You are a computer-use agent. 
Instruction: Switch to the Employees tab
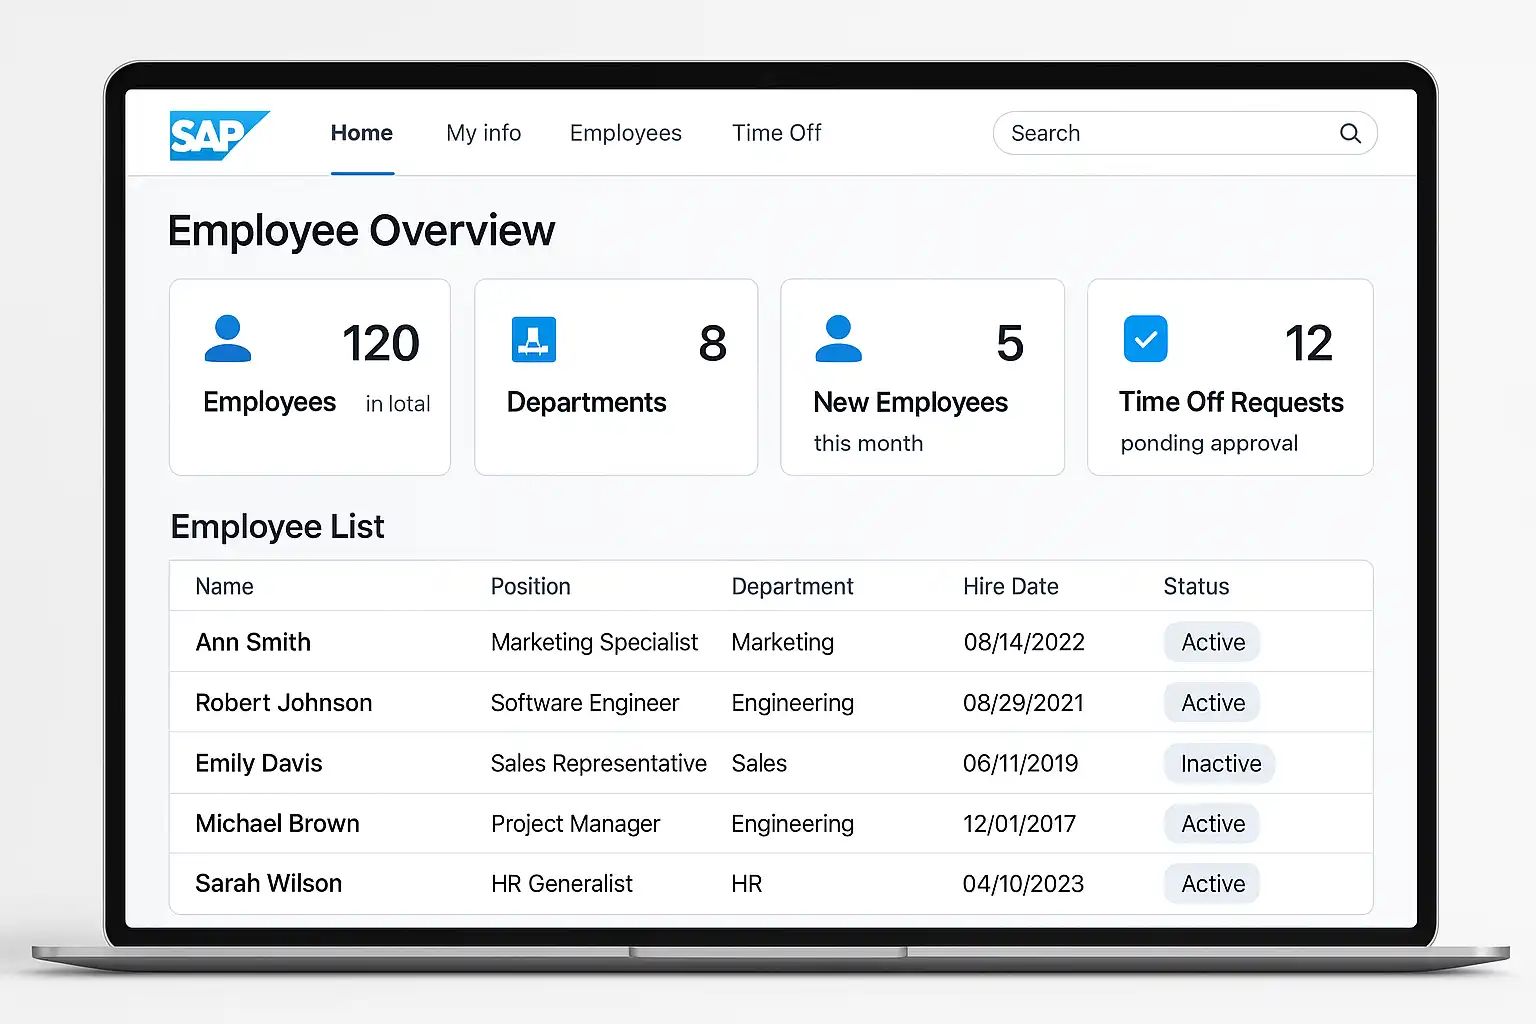(x=625, y=133)
